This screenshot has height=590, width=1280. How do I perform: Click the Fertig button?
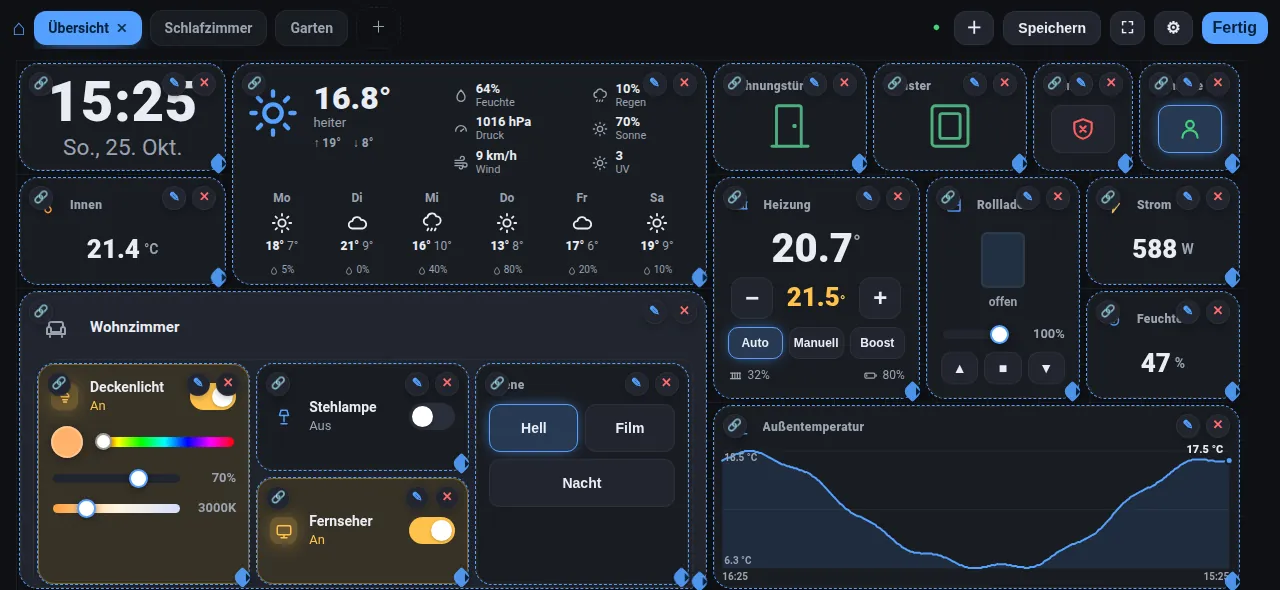(1234, 28)
